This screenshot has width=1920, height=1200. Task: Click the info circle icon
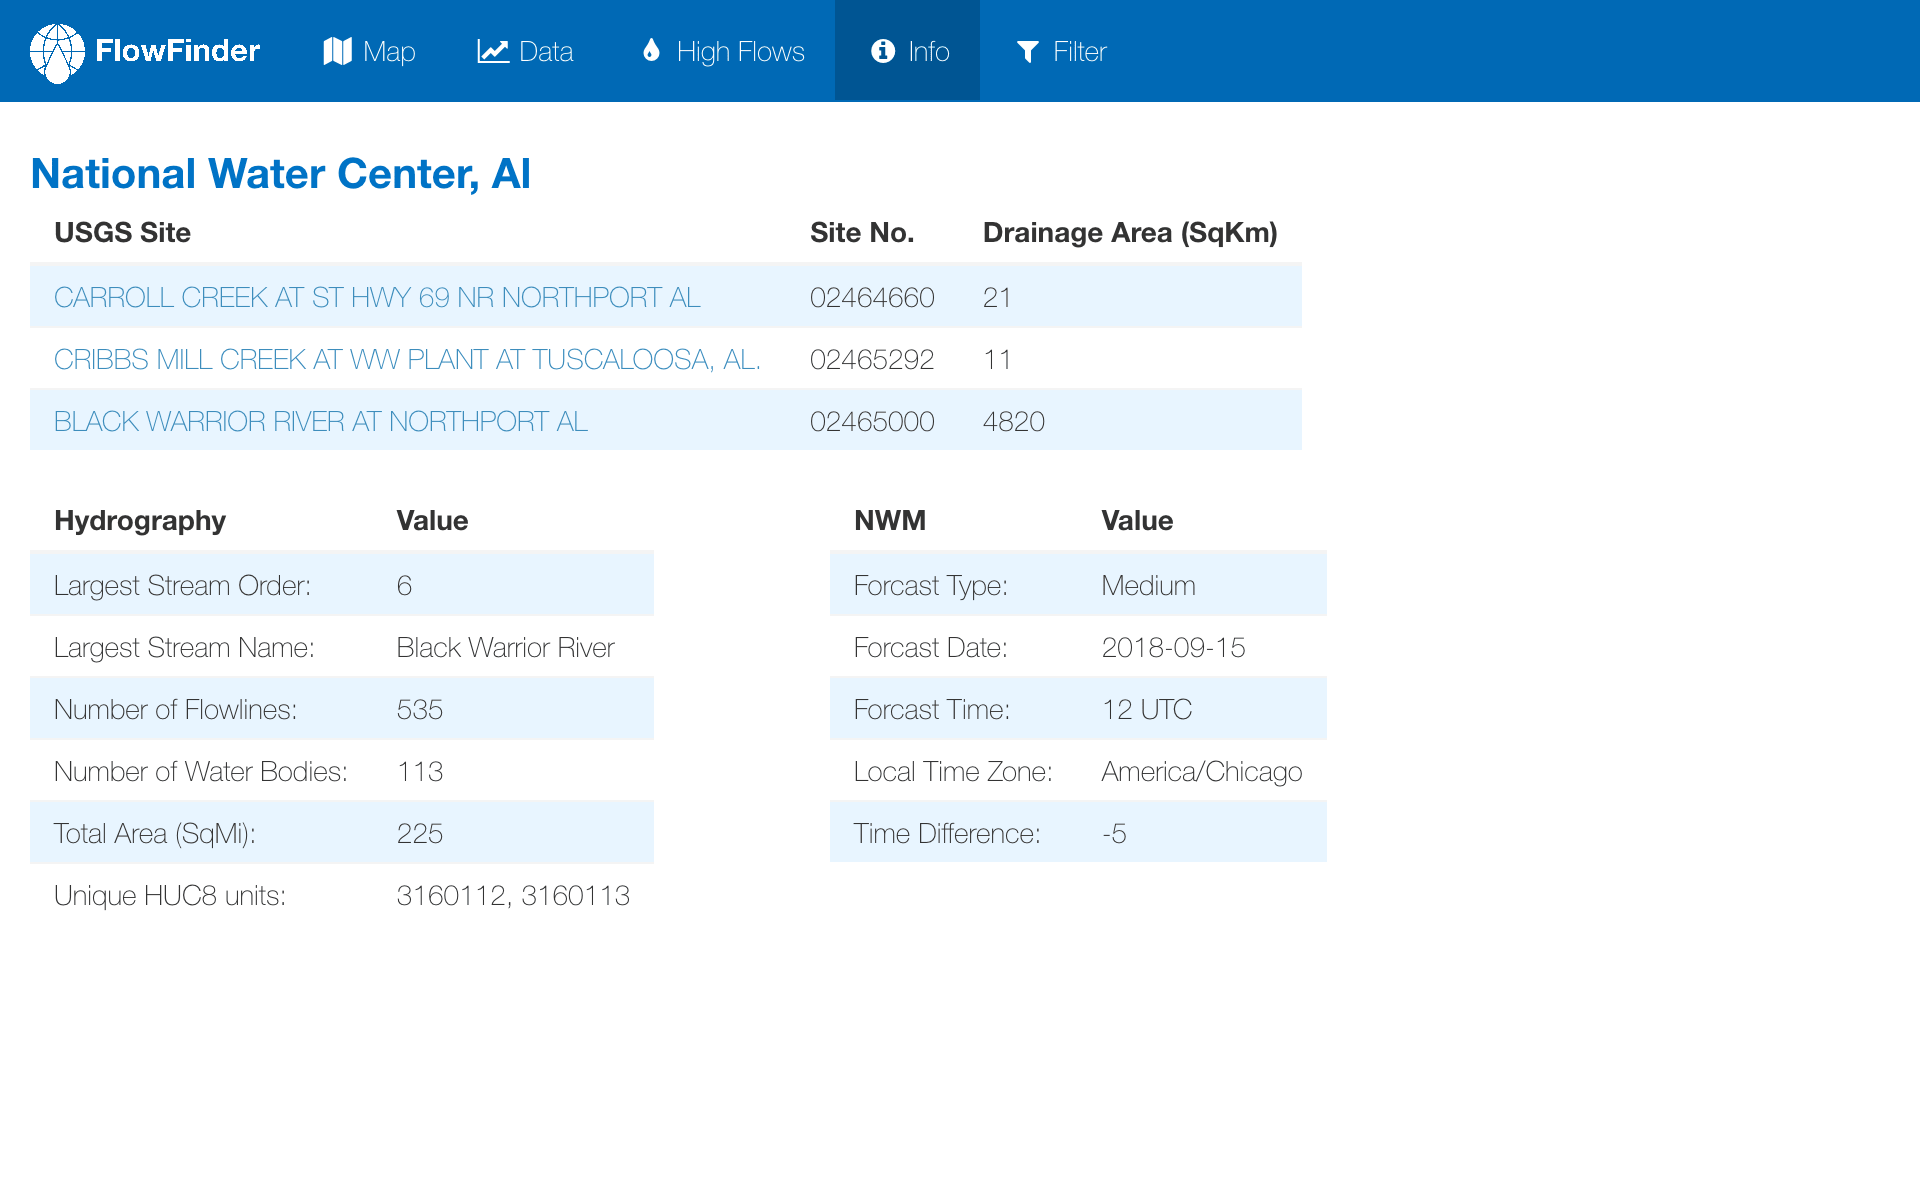click(x=883, y=51)
